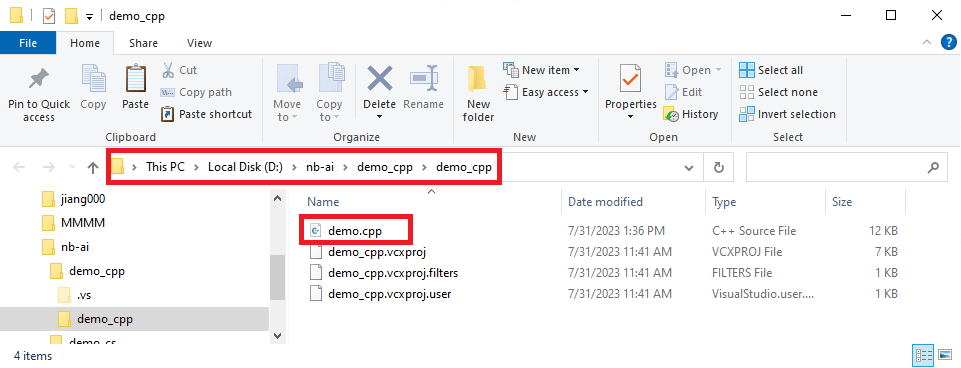
Task: Go up one folder level
Action: 93,167
